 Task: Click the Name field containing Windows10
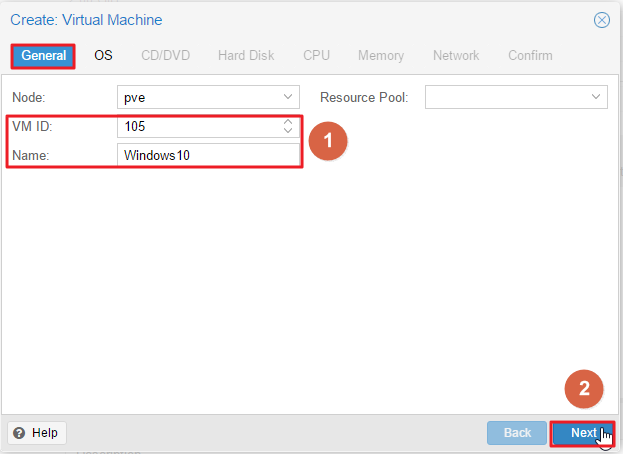tap(208, 155)
